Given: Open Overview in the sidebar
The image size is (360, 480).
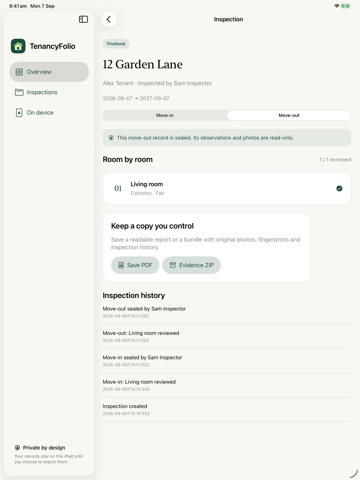Looking at the screenshot, I should 49,72.
